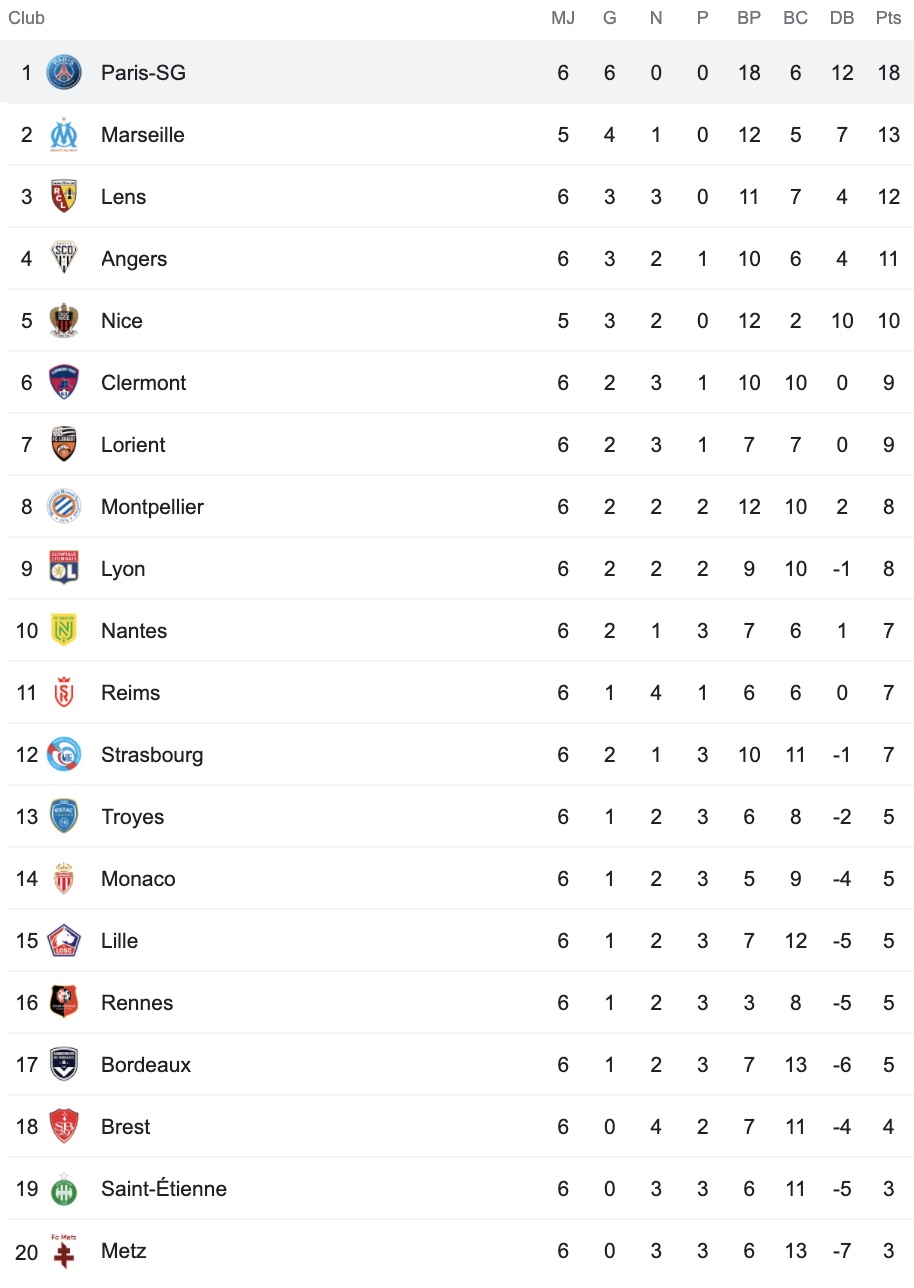Click the Marseille club logo

click(x=64, y=135)
